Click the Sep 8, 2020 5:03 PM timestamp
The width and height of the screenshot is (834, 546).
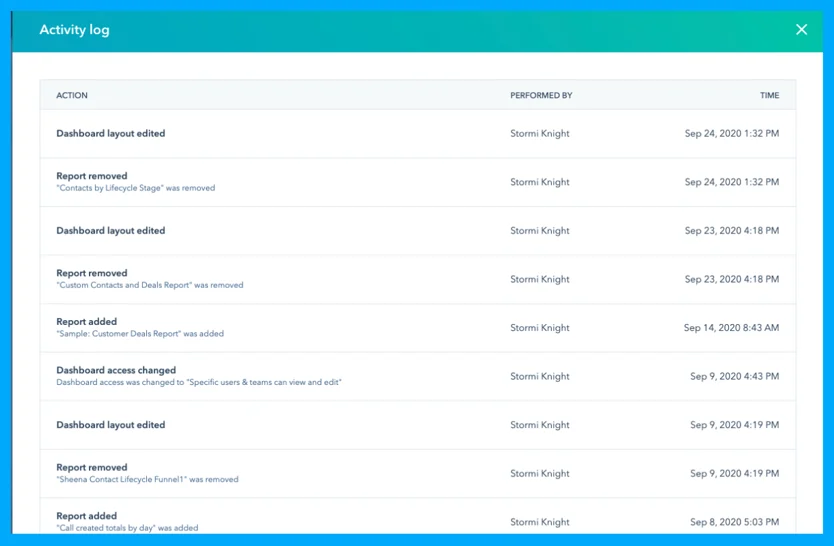[x=735, y=522]
